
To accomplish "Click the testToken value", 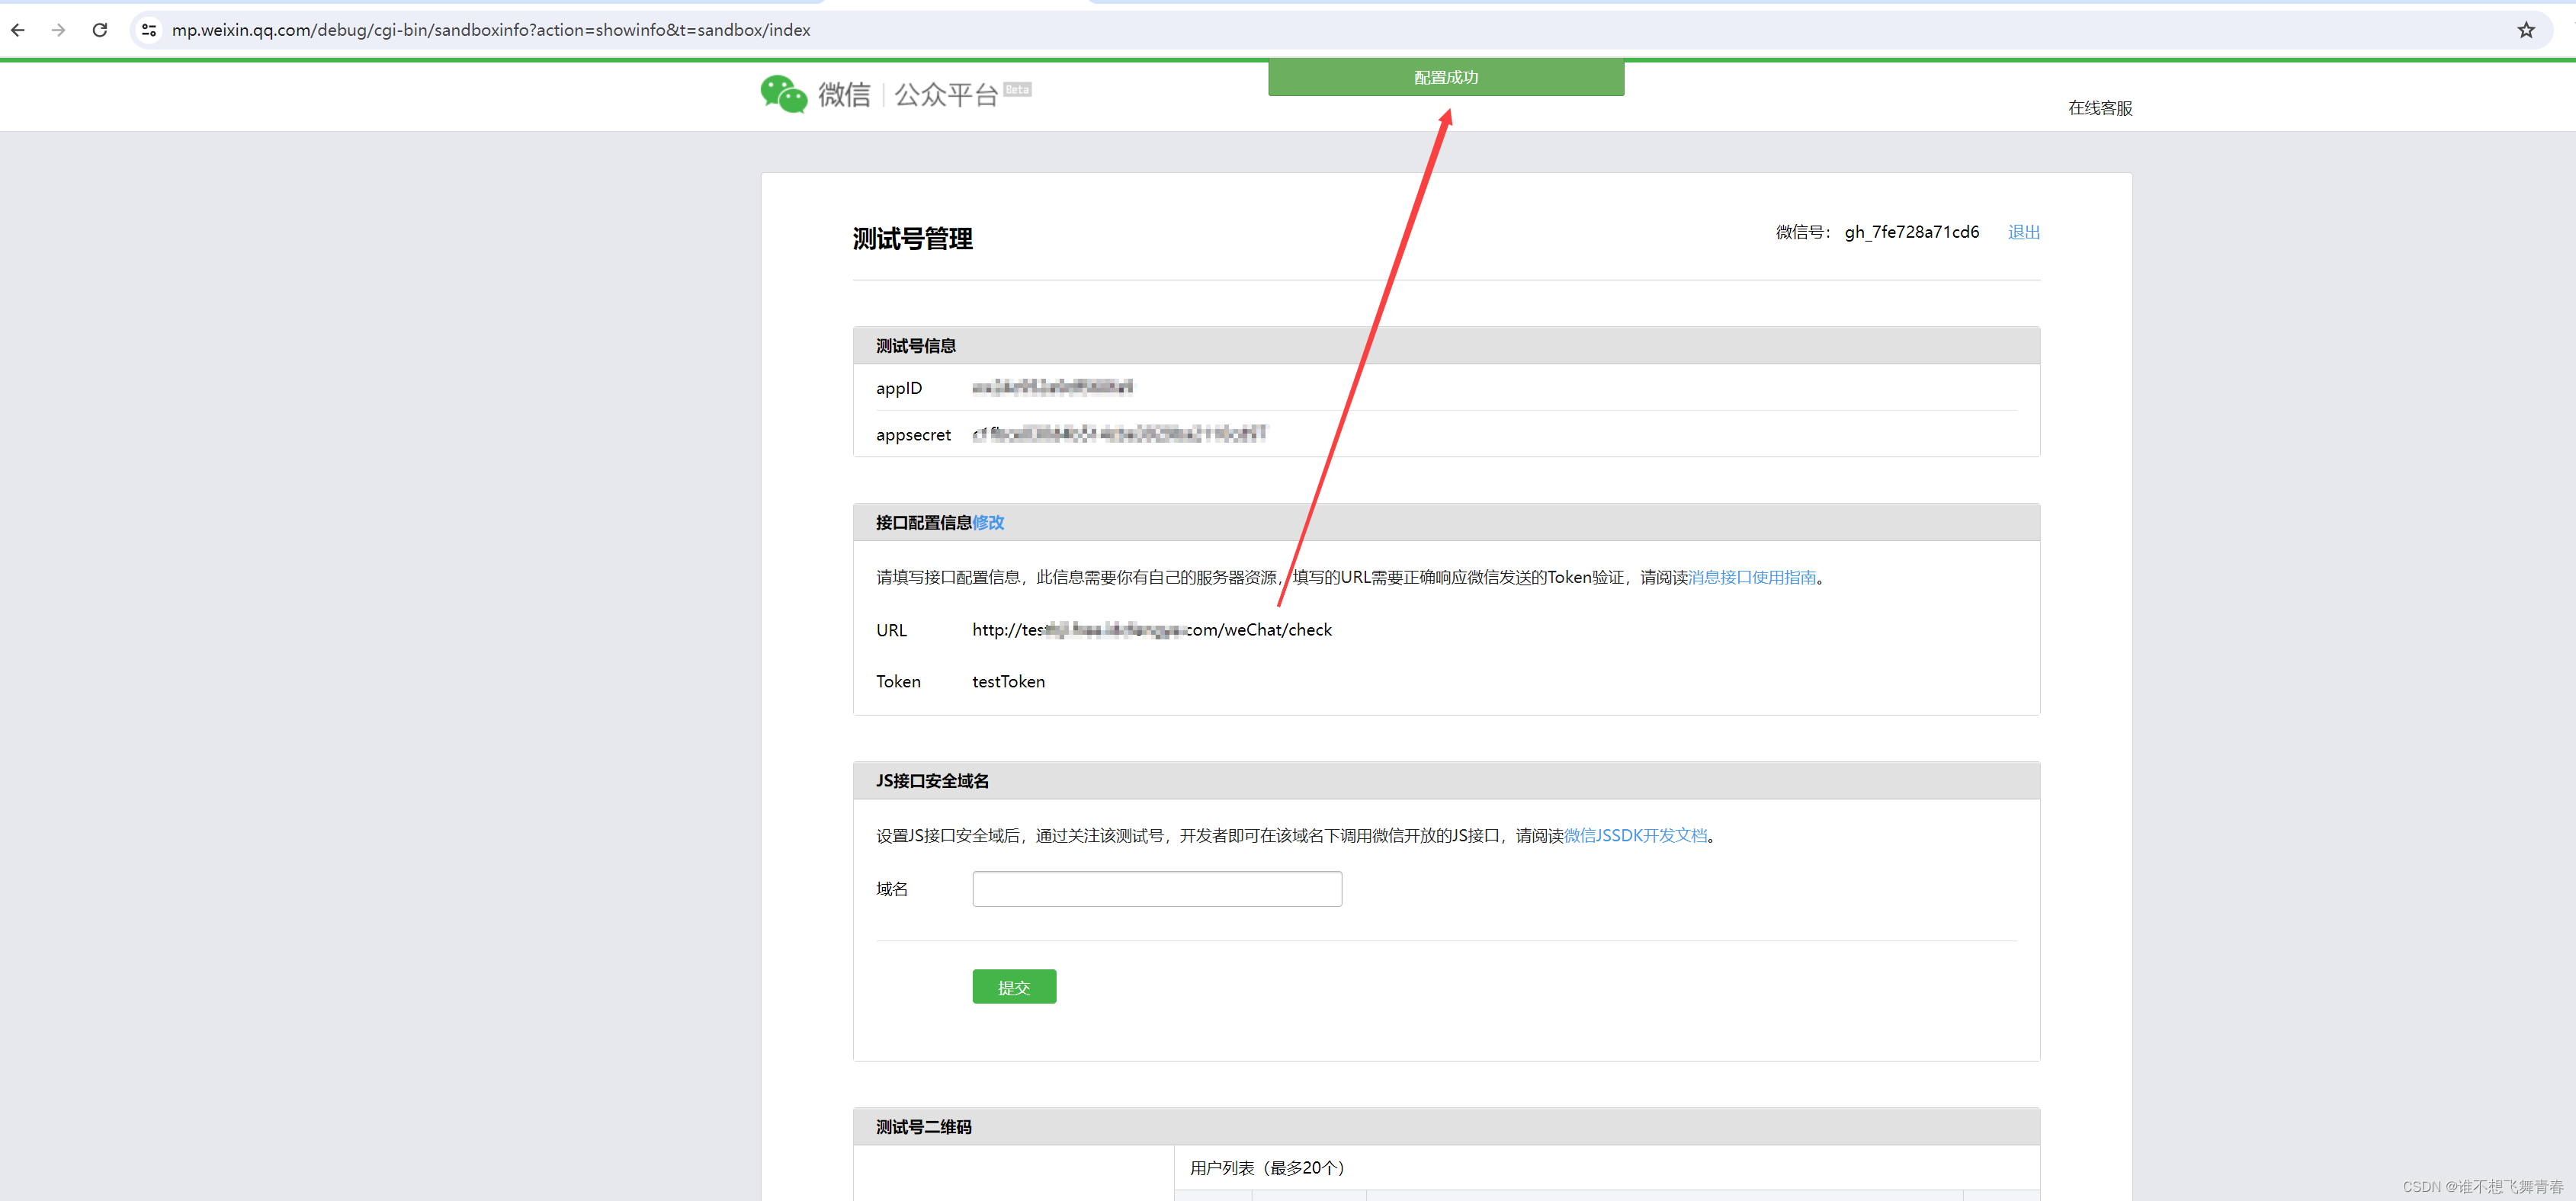I will coord(1008,681).
